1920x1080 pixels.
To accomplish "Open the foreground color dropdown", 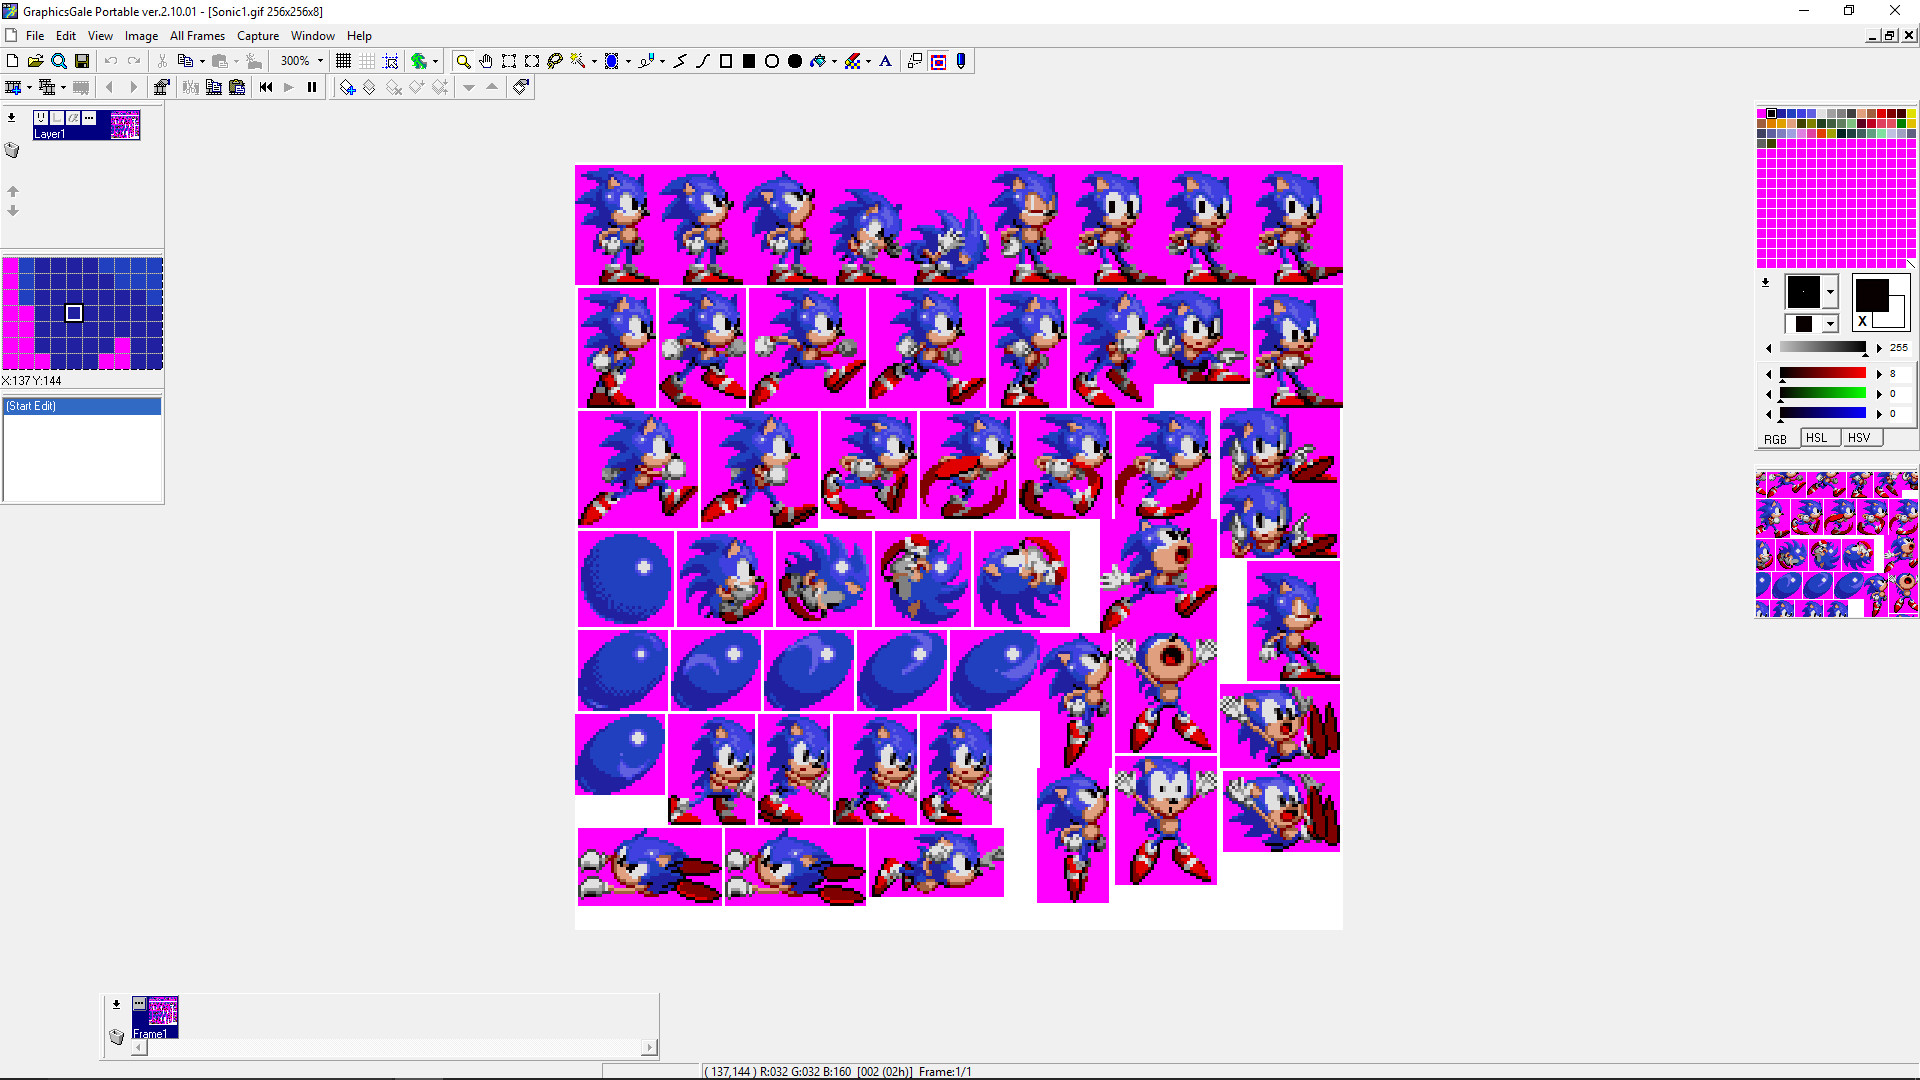I will tap(1830, 292).
